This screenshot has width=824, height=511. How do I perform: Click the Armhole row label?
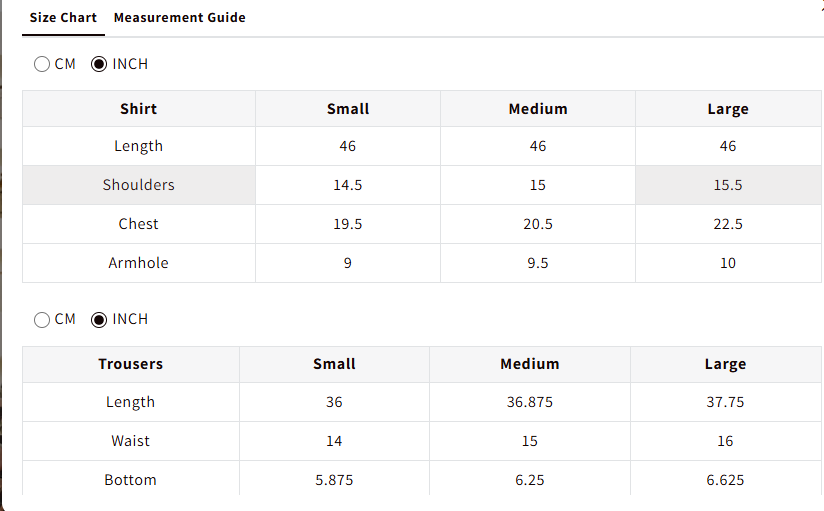pos(139,263)
